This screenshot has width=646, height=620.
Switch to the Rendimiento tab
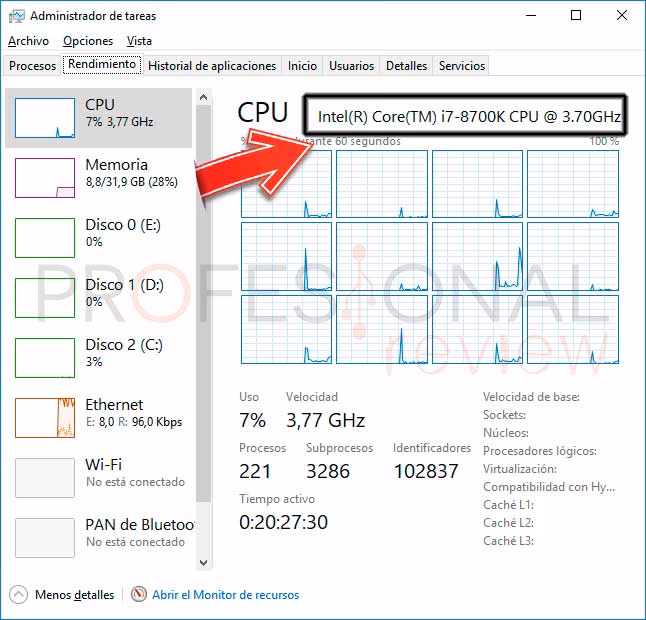[x=102, y=65]
